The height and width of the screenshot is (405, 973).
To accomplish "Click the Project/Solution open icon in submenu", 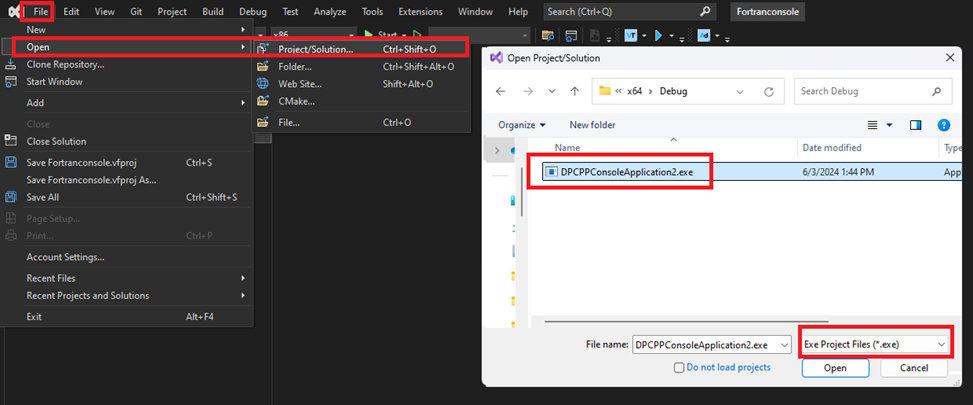I will 263,48.
